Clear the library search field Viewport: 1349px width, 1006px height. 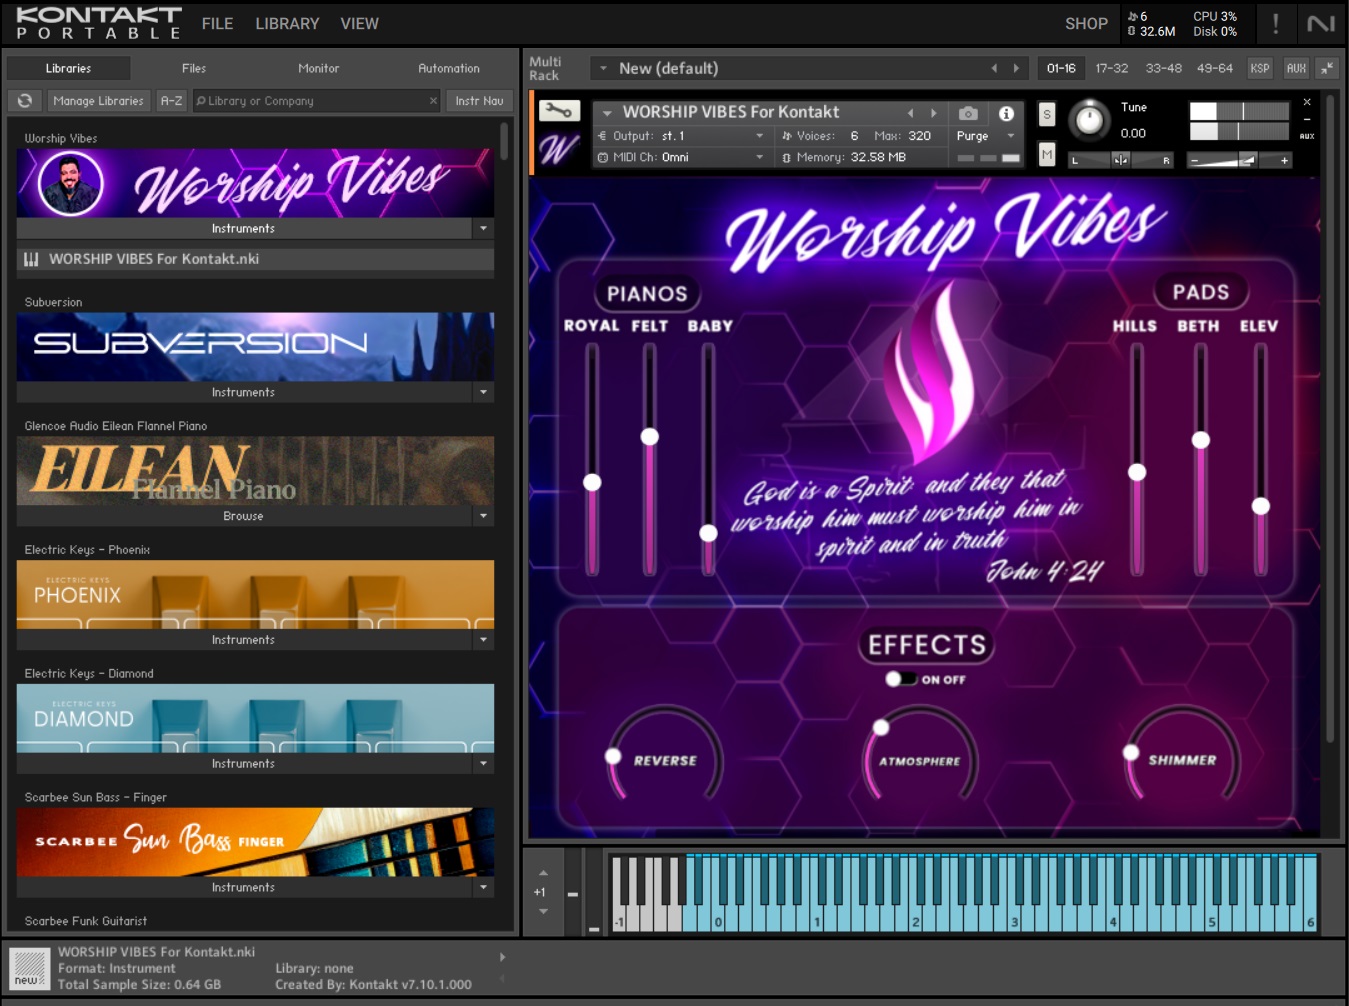pos(433,101)
